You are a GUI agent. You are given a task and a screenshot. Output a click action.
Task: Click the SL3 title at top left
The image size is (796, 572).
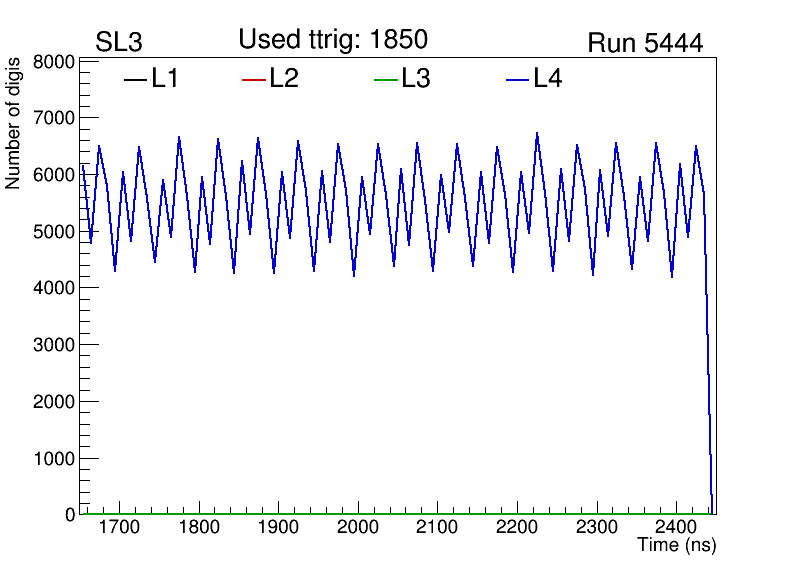[x=119, y=43]
